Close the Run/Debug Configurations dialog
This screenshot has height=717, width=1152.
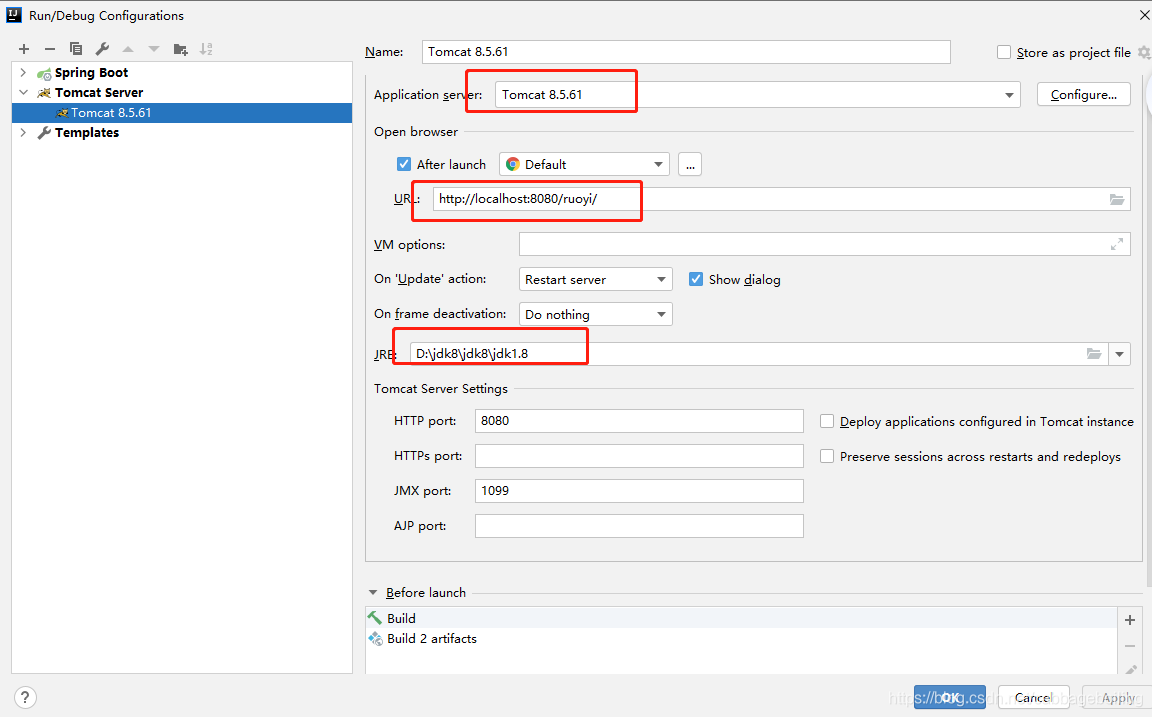click(1144, 15)
